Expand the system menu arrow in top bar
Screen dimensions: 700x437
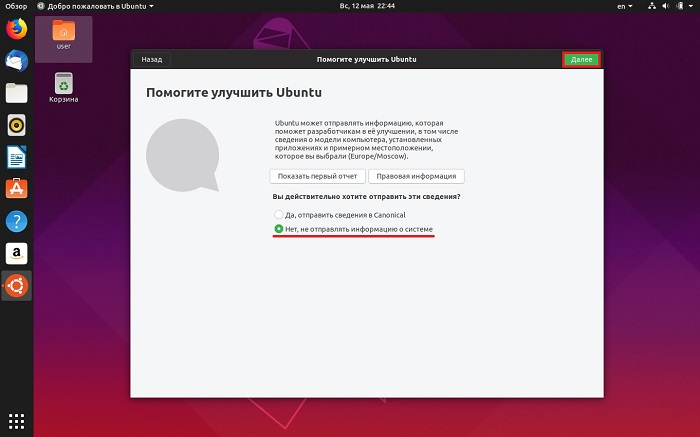coord(690,6)
